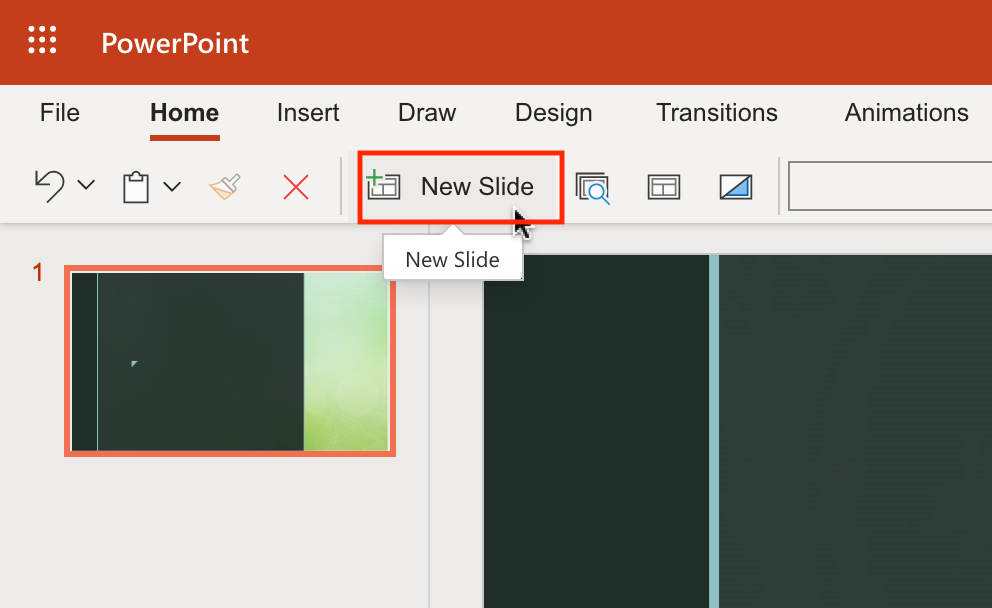Image resolution: width=992 pixels, height=608 pixels.
Task: Go to the Draw tab
Action: (427, 113)
